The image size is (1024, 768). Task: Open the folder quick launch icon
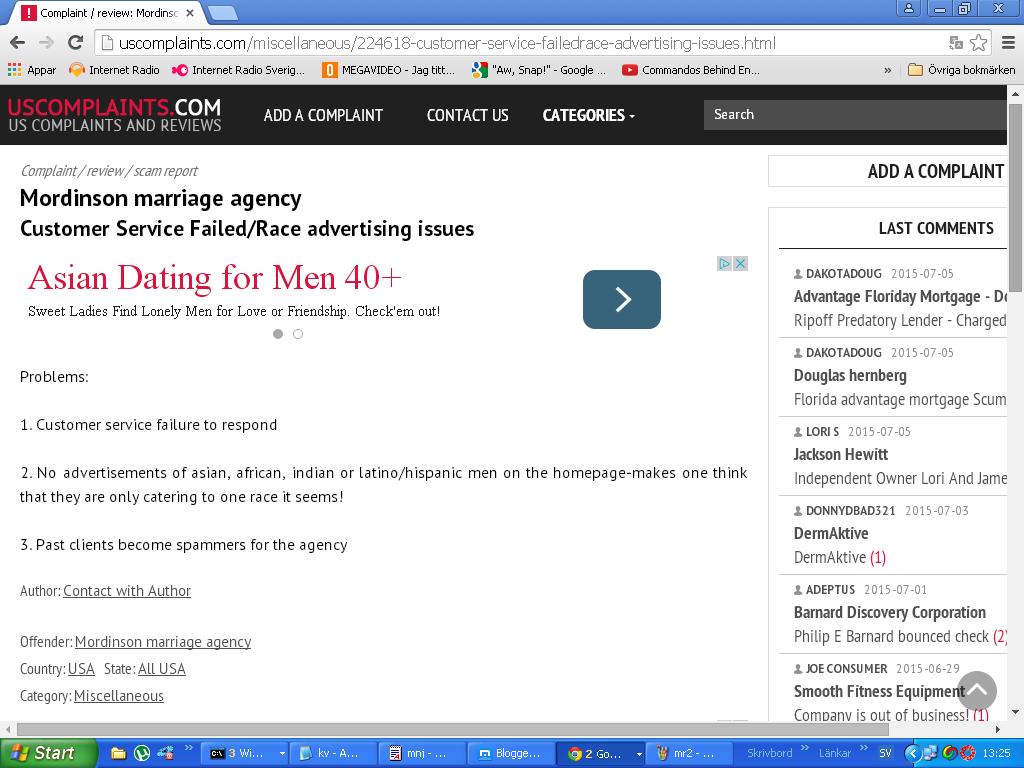(x=118, y=754)
